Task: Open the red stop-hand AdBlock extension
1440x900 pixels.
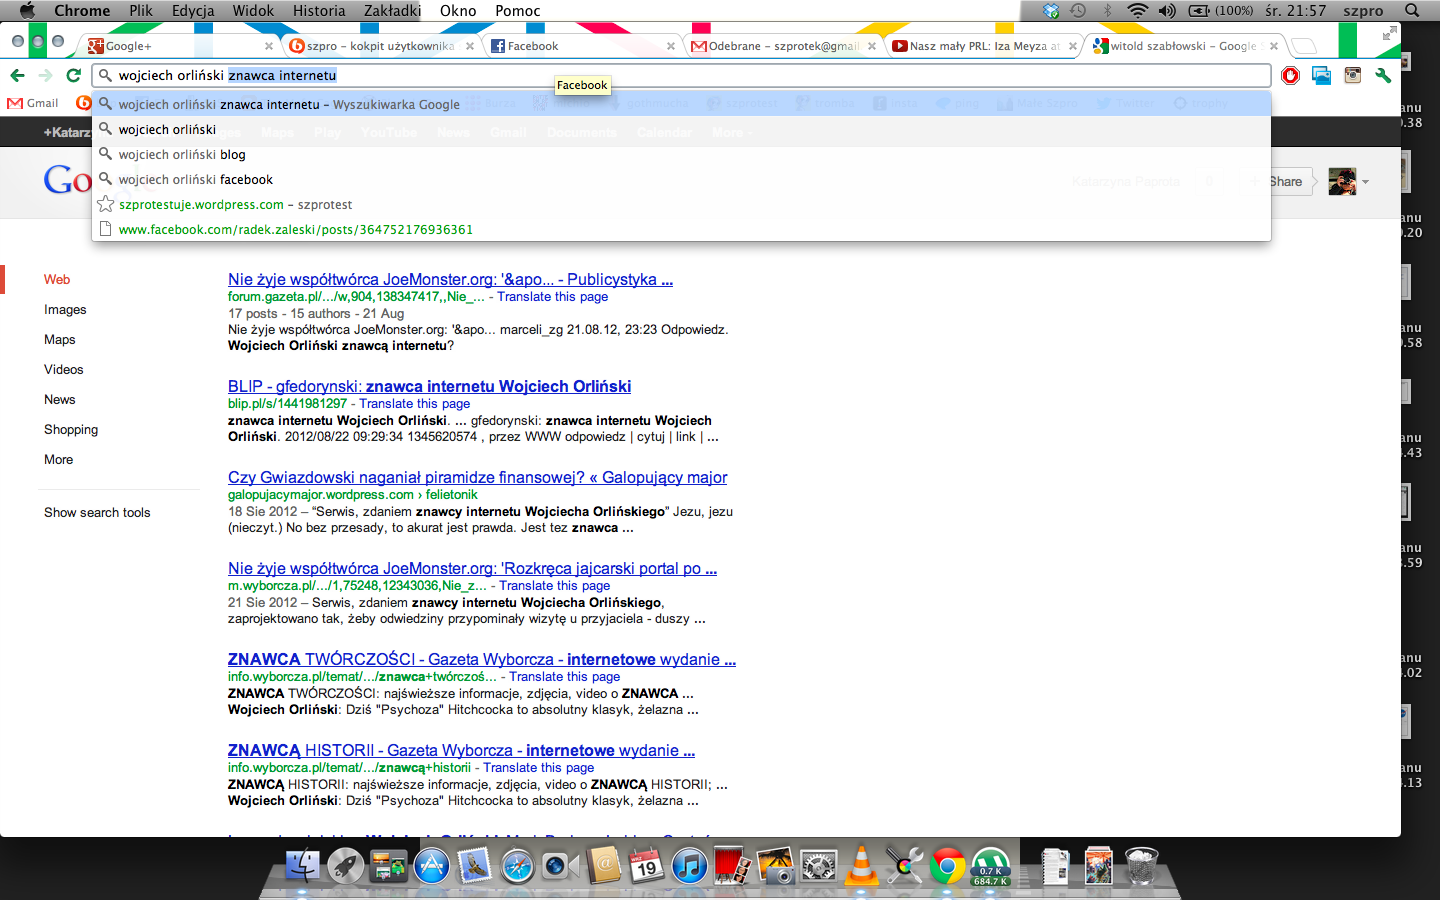Action: click(x=1290, y=75)
